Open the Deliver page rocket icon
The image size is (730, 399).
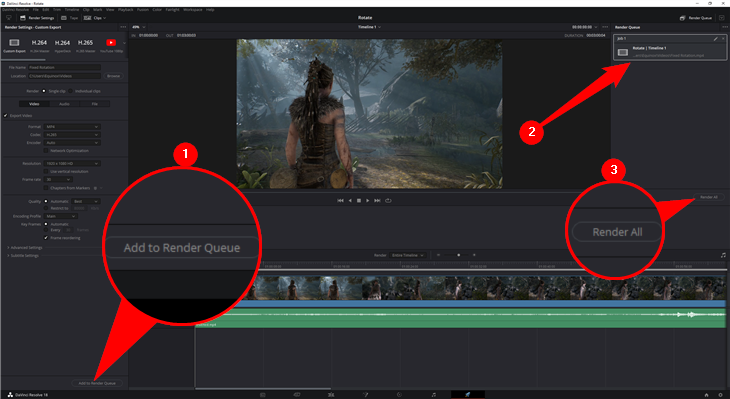pos(467,394)
